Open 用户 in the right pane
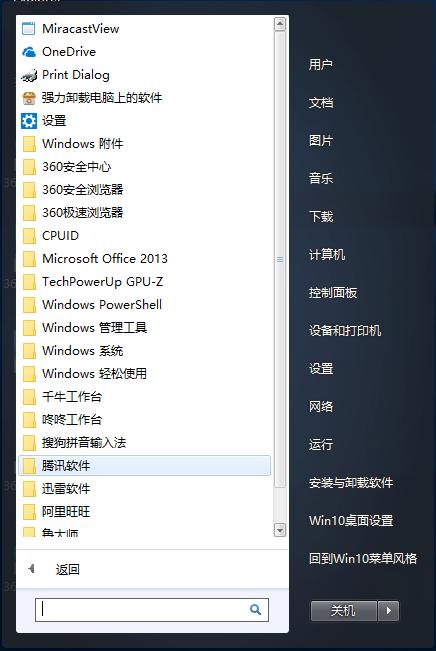Screen dimensions: 436x651 pos(321,65)
